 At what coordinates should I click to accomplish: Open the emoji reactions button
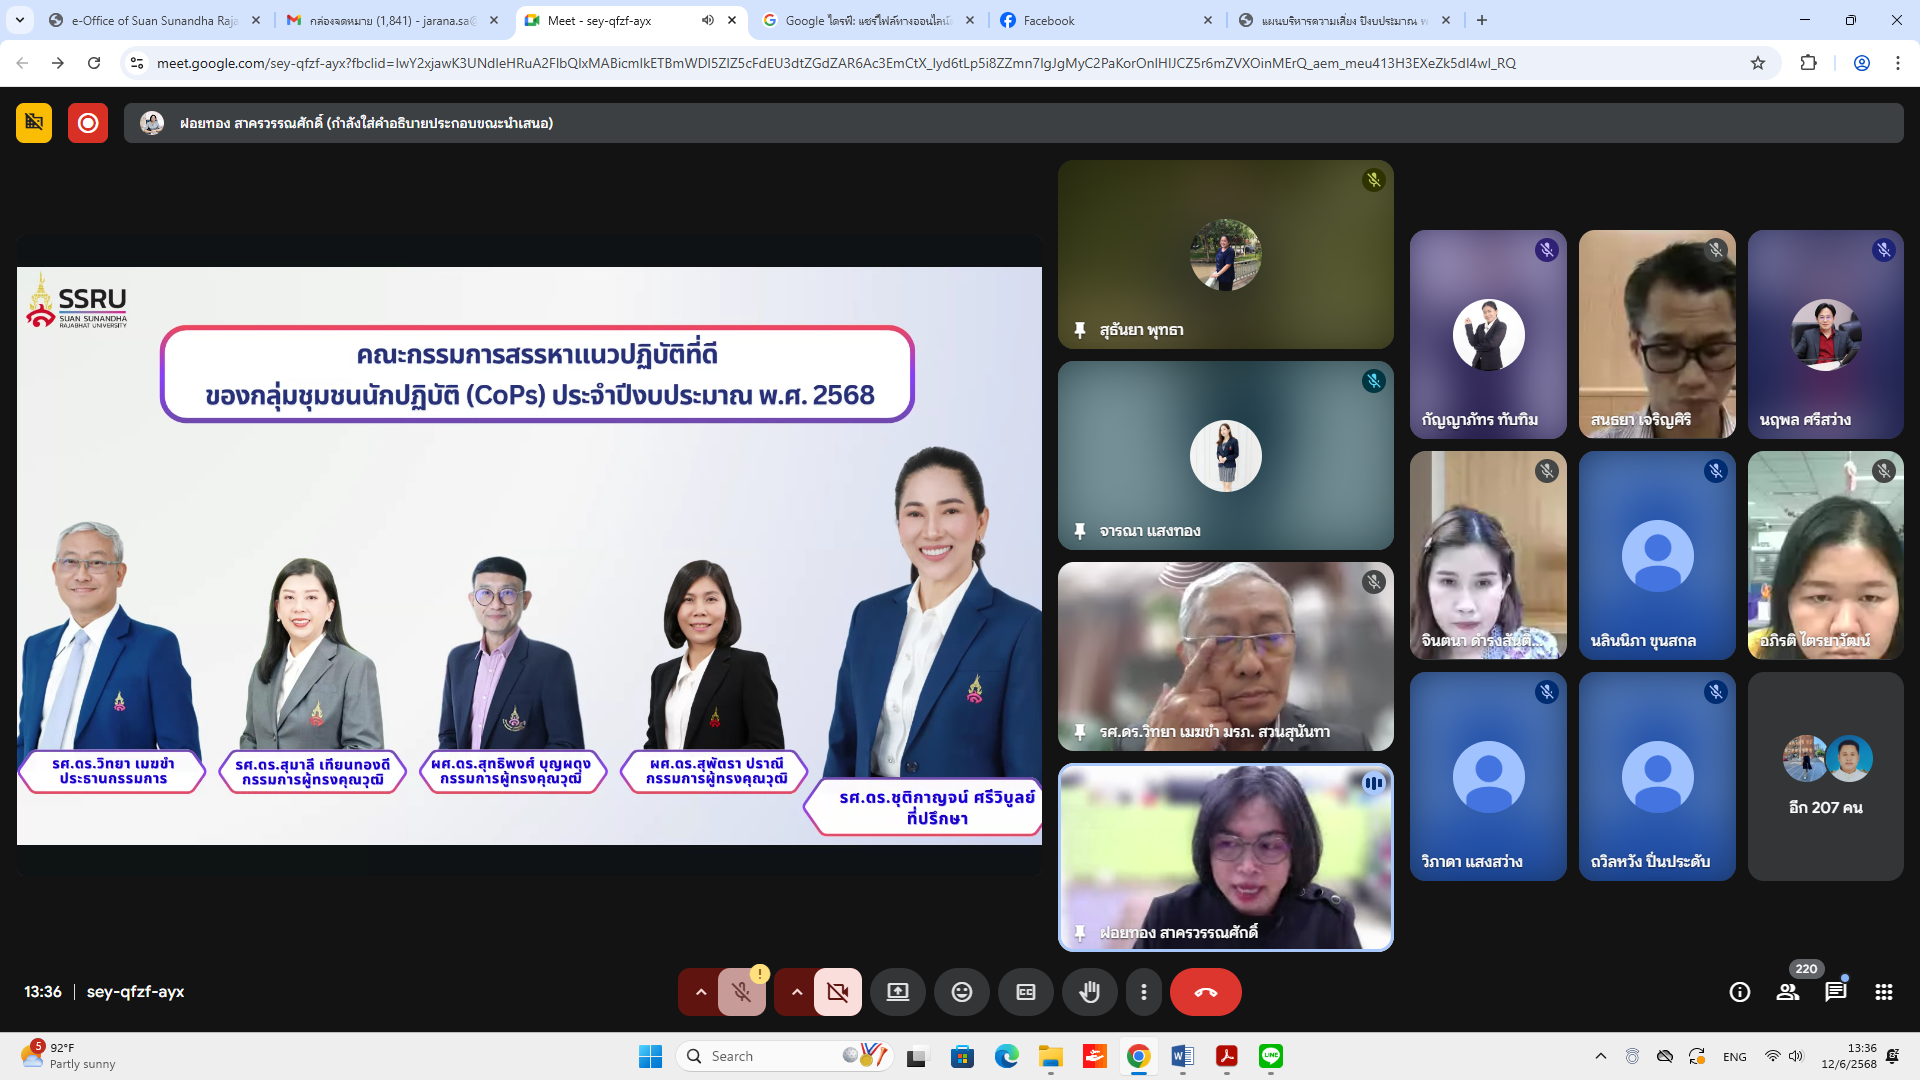961,992
